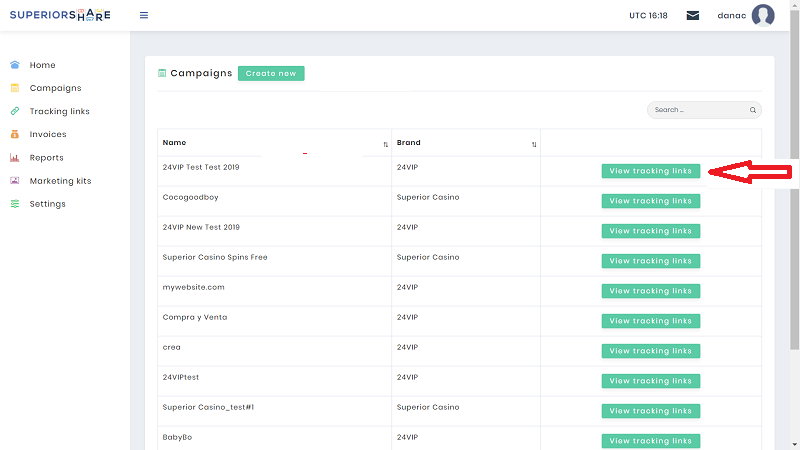Click the danac username
Viewport: 800px width, 450px height.
pyautogui.click(x=732, y=15)
